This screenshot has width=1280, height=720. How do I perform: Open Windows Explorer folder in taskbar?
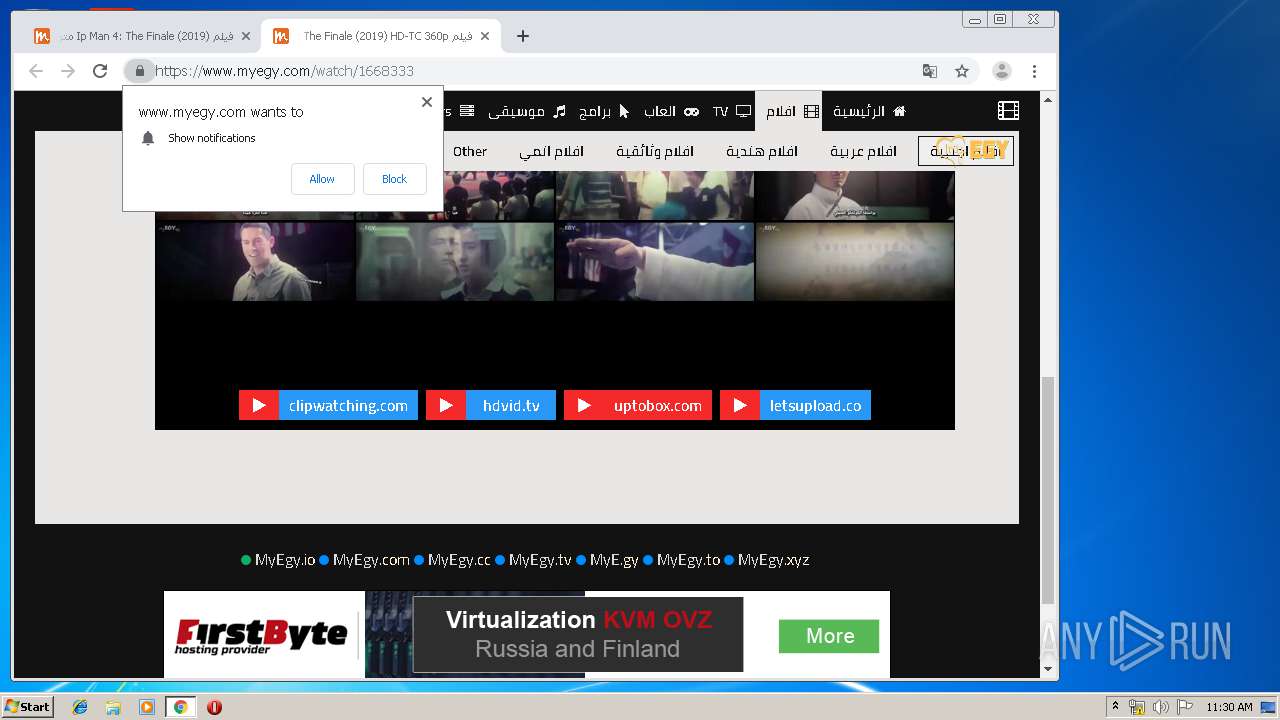click(113, 707)
